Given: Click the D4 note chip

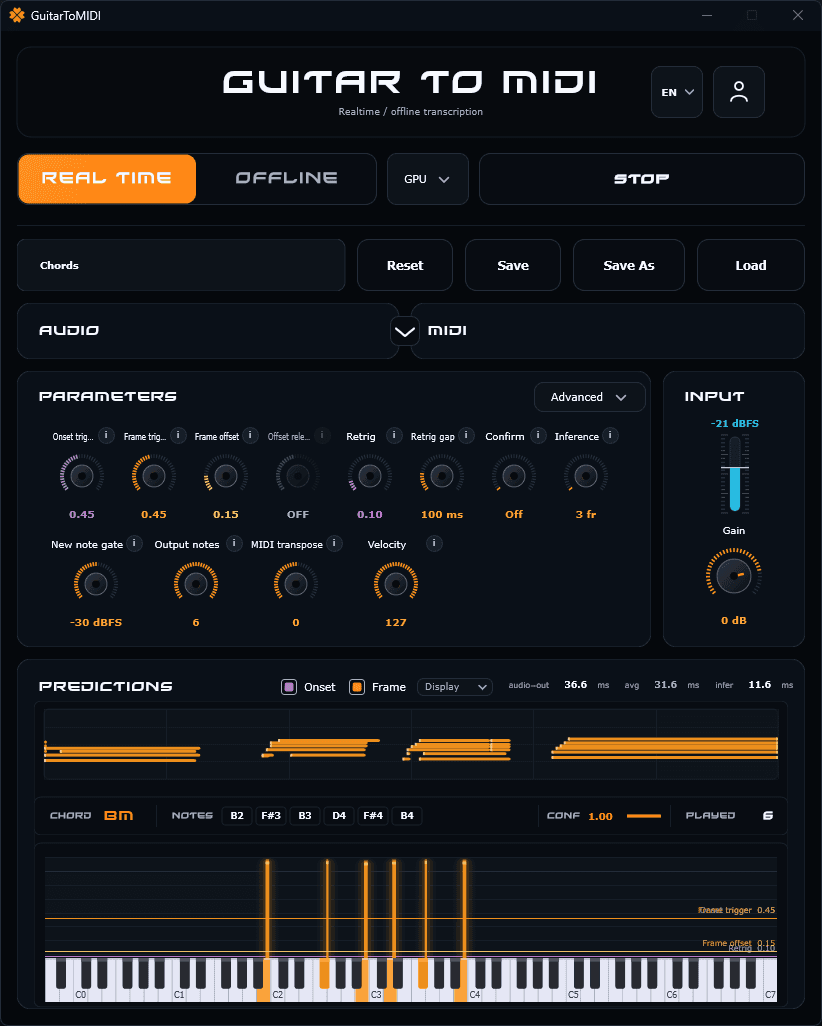Looking at the screenshot, I should pos(339,815).
